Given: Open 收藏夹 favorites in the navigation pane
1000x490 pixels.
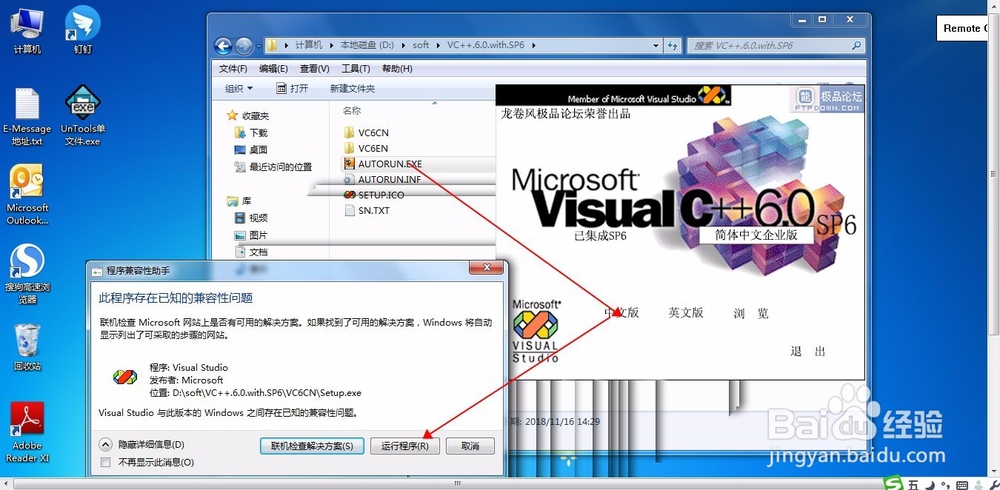Looking at the screenshot, I should pos(249,115).
